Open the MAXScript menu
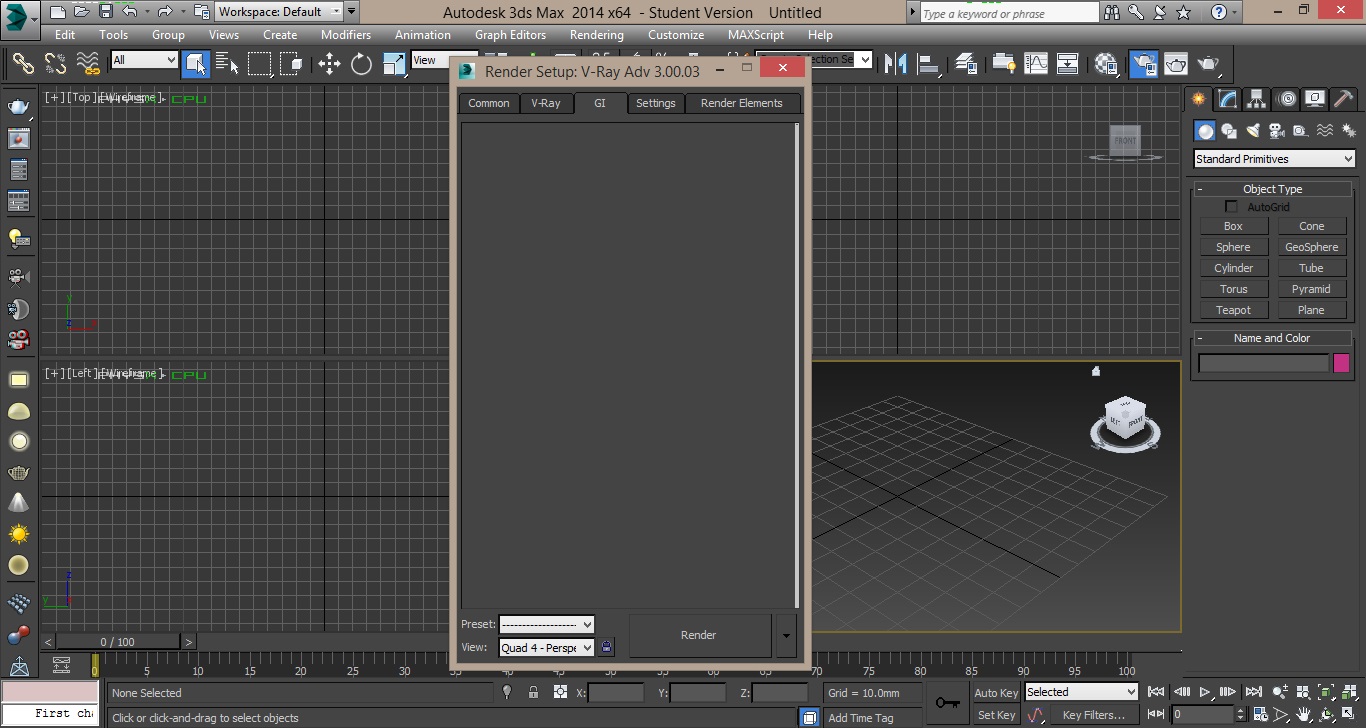1366x728 pixels. coord(756,35)
